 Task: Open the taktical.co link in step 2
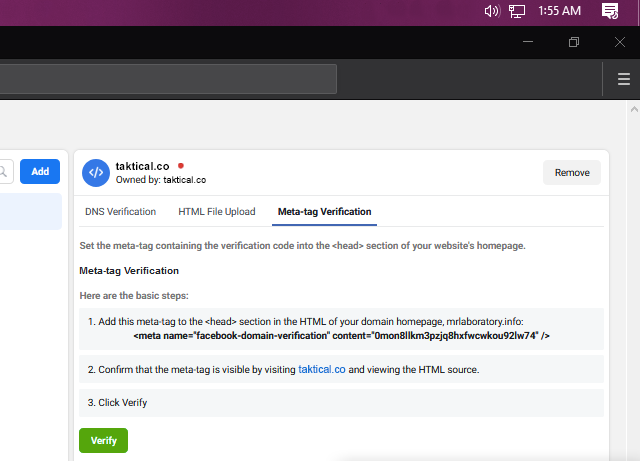[322, 369]
